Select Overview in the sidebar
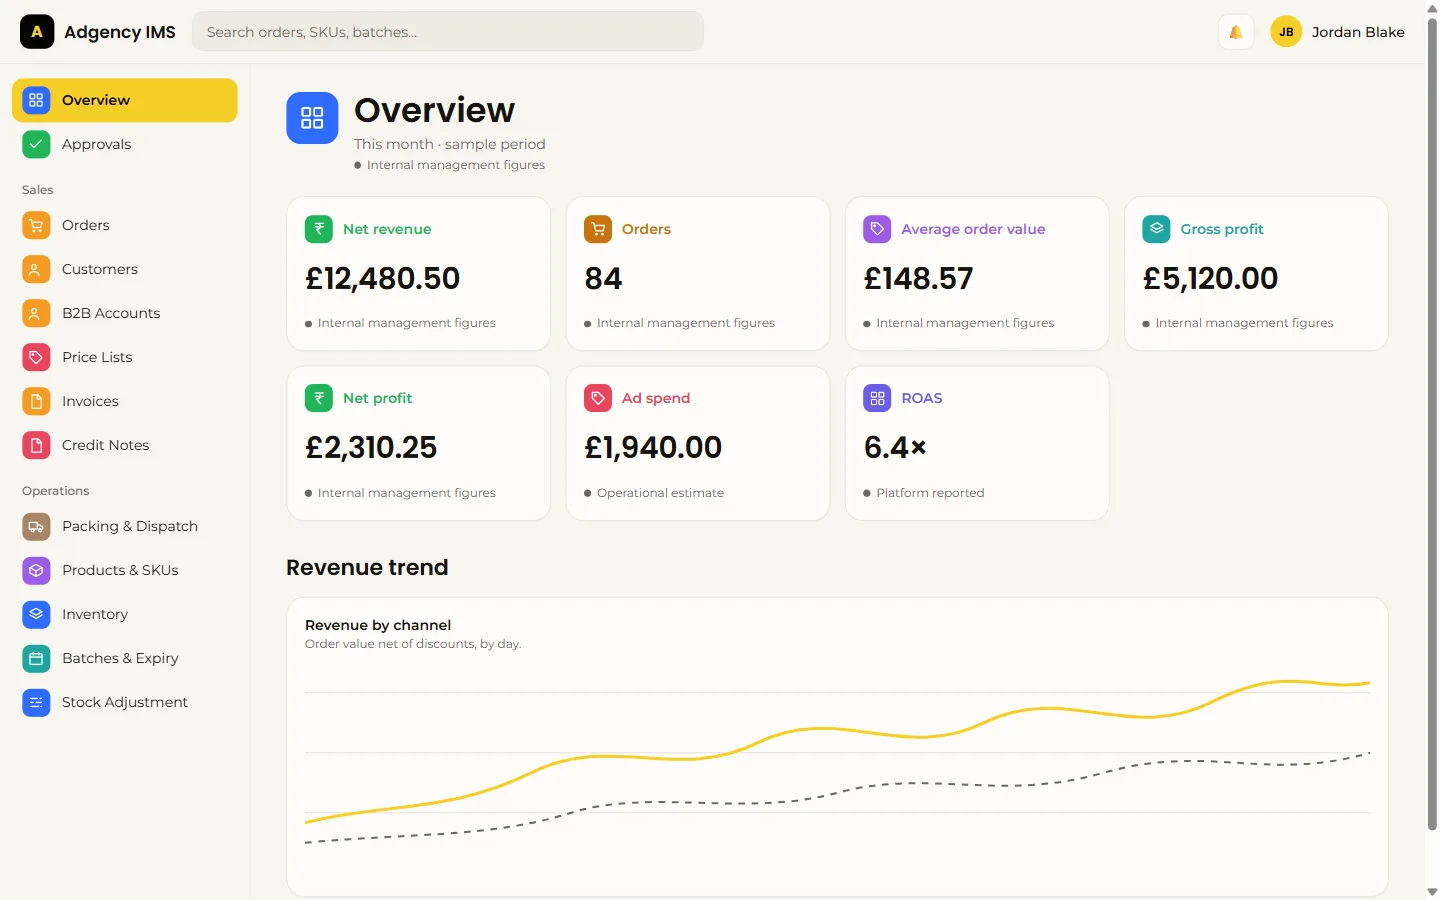The image size is (1440, 900). click(x=125, y=100)
